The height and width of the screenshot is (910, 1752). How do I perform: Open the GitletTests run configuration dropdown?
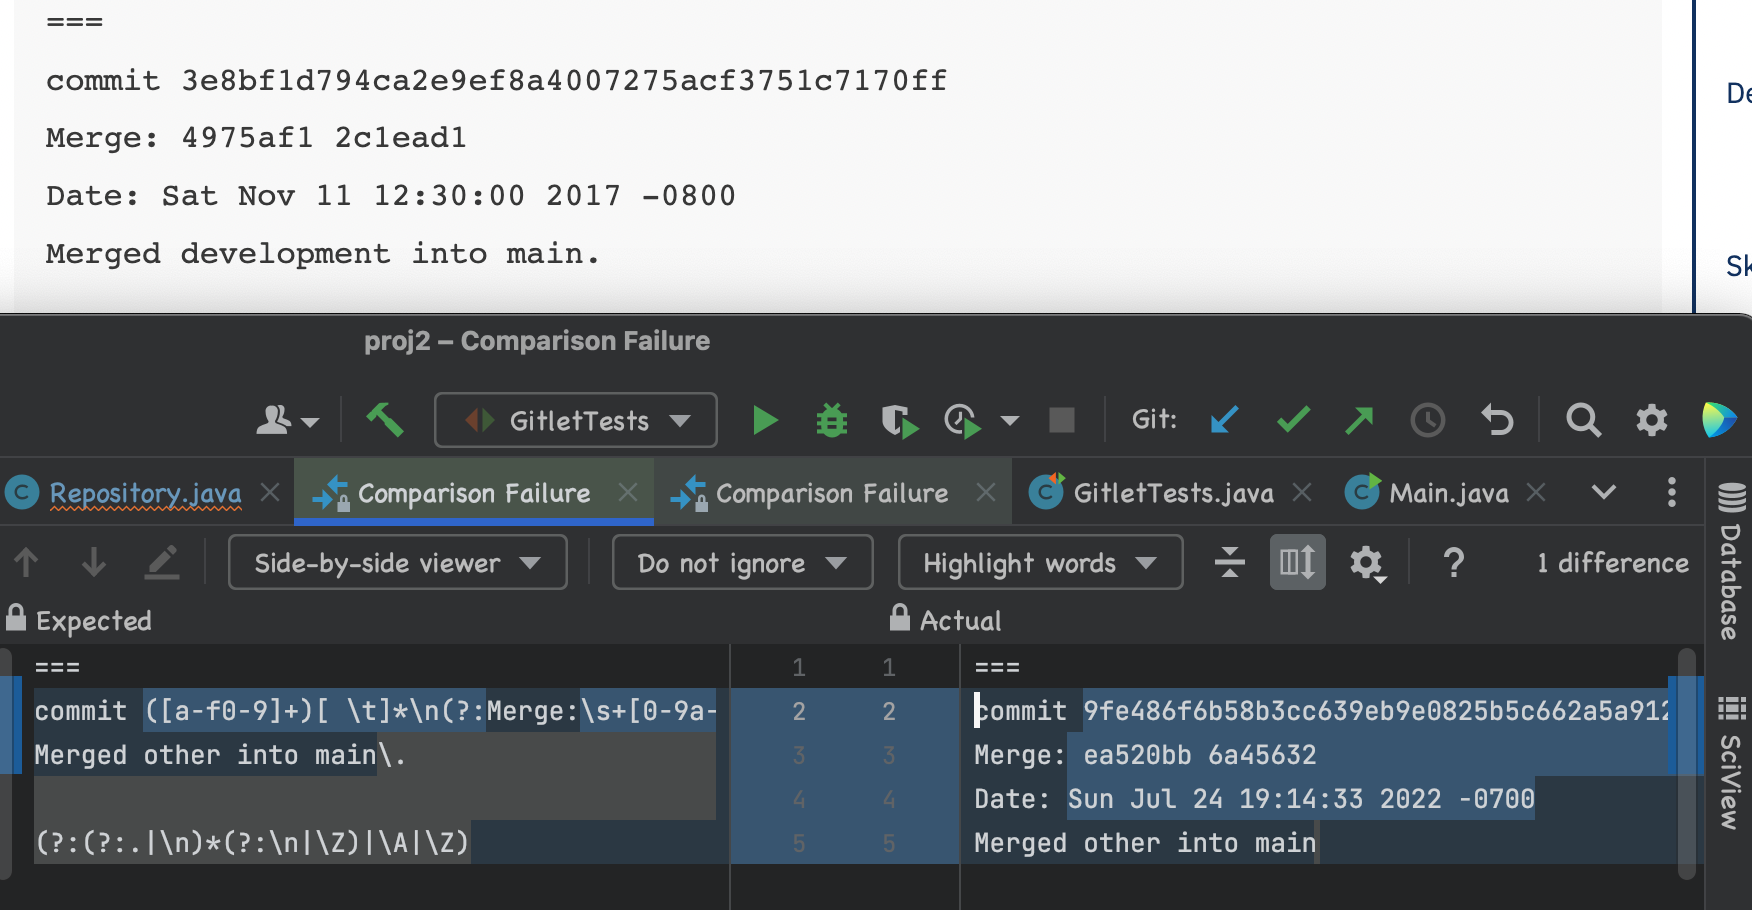coord(576,421)
